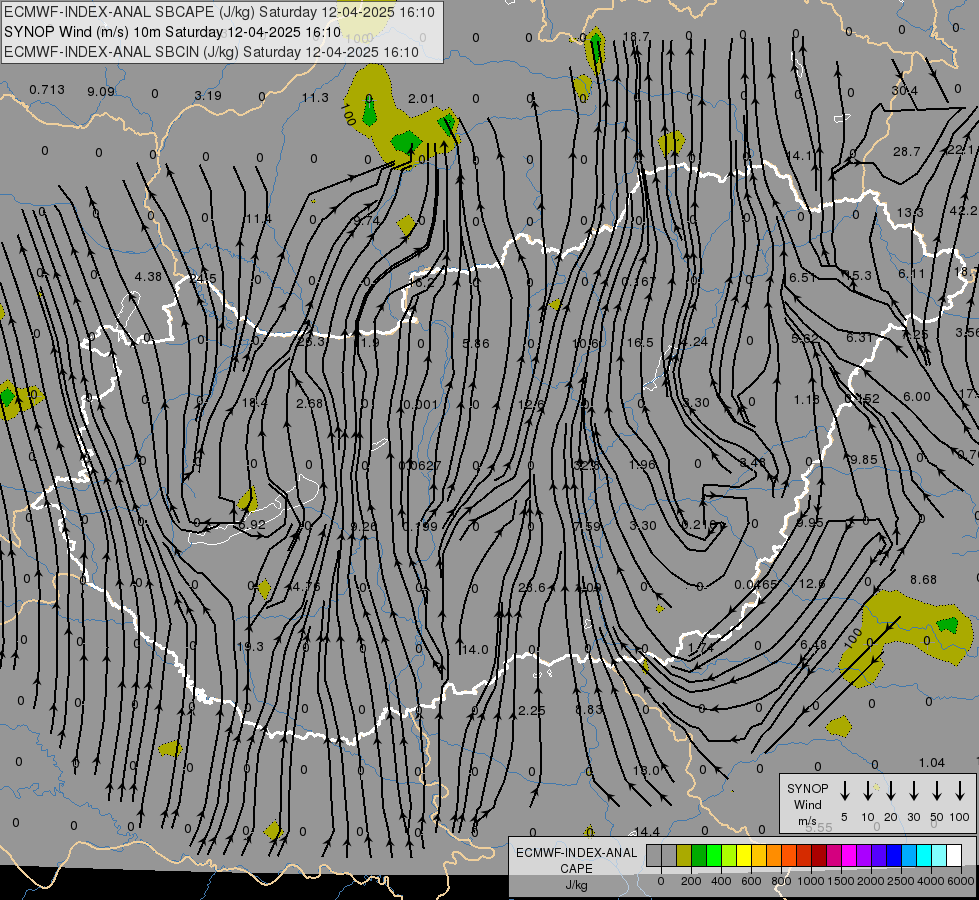Click the 6.92 value on the map
The width and height of the screenshot is (979, 900).
tap(252, 525)
